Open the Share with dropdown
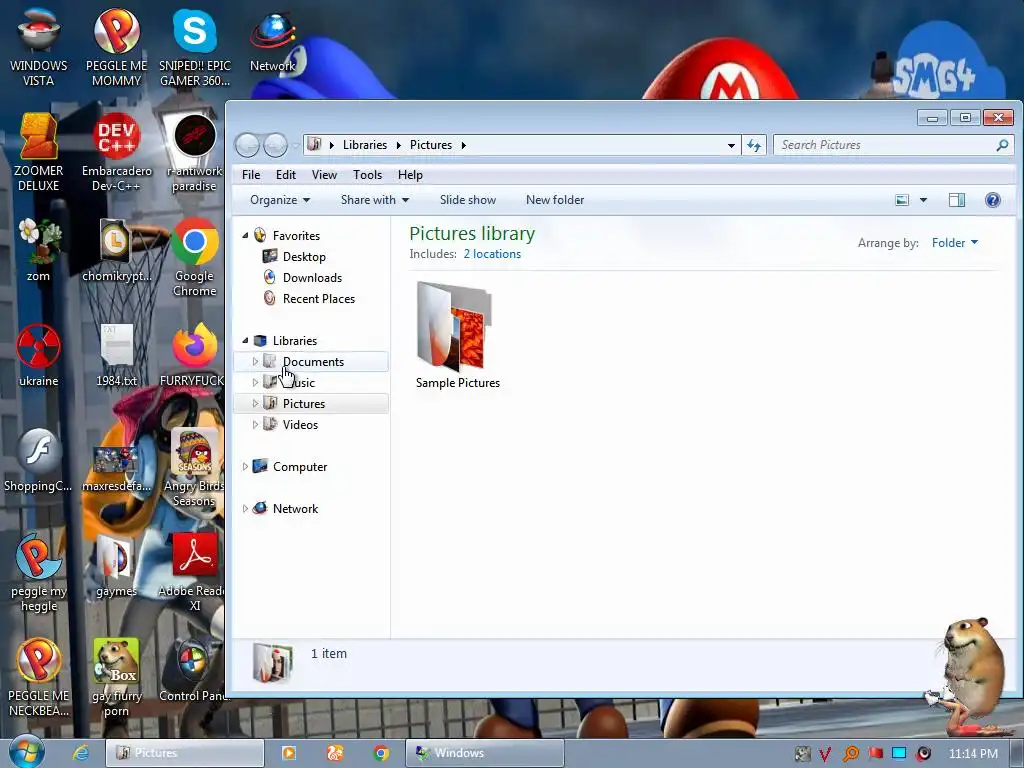The width and height of the screenshot is (1024, 768). tap(375, 200)
